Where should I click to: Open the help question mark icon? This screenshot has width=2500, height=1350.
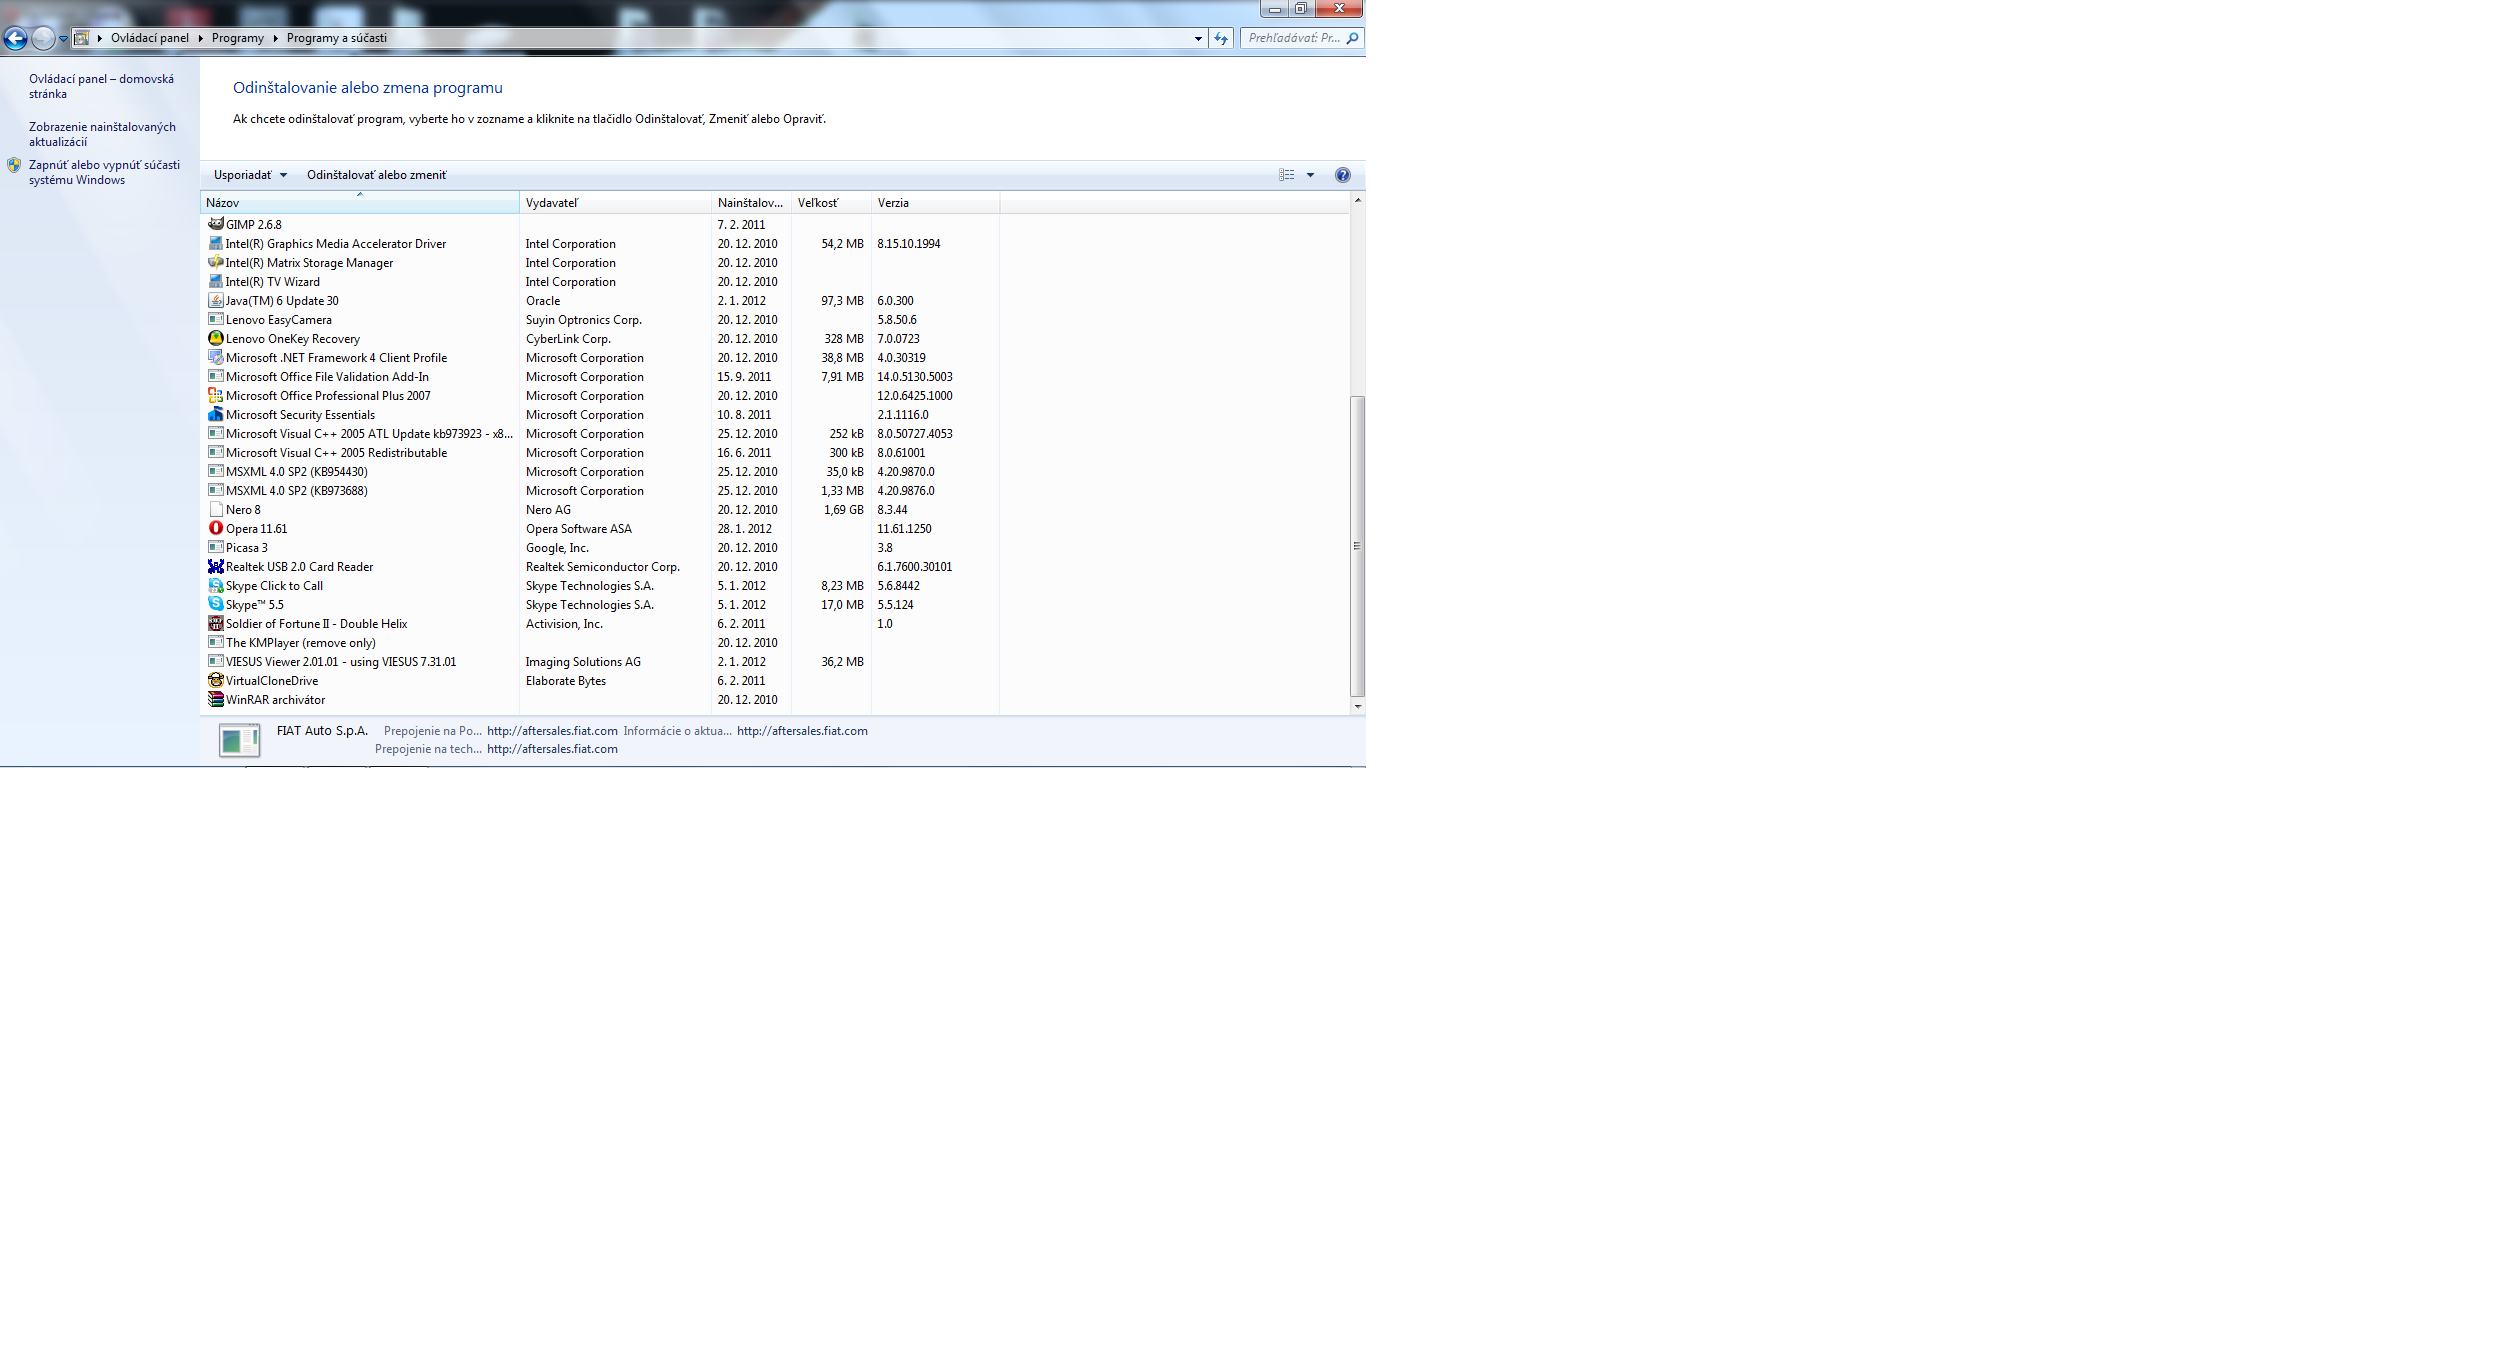1342,175
